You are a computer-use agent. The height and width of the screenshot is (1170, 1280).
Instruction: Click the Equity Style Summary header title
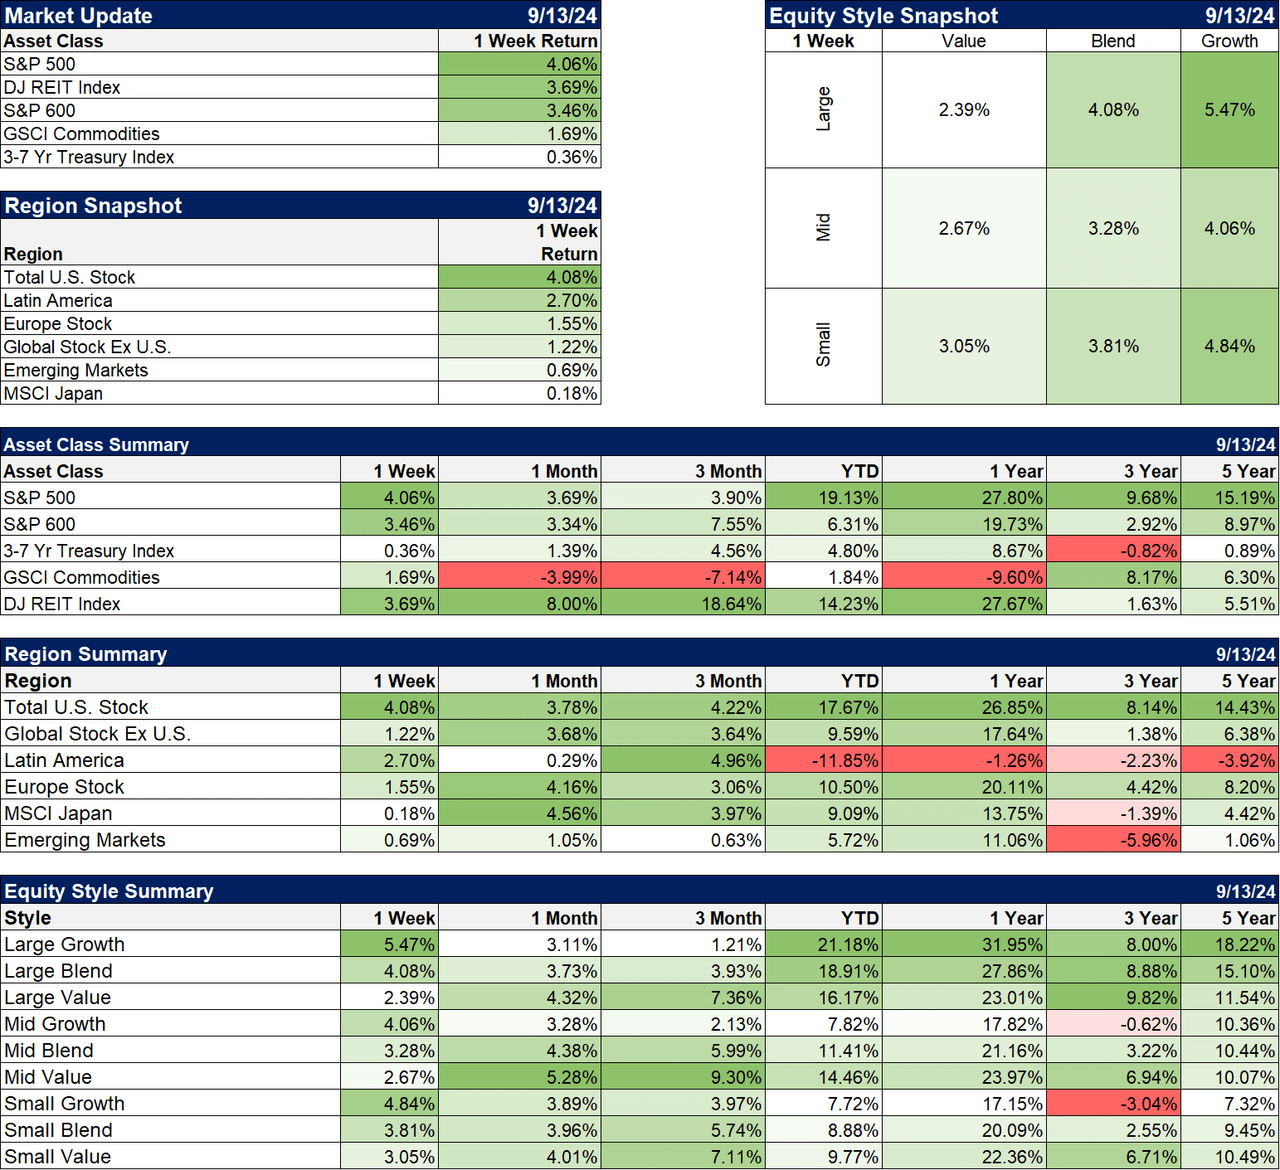click(x=109, y=891)
